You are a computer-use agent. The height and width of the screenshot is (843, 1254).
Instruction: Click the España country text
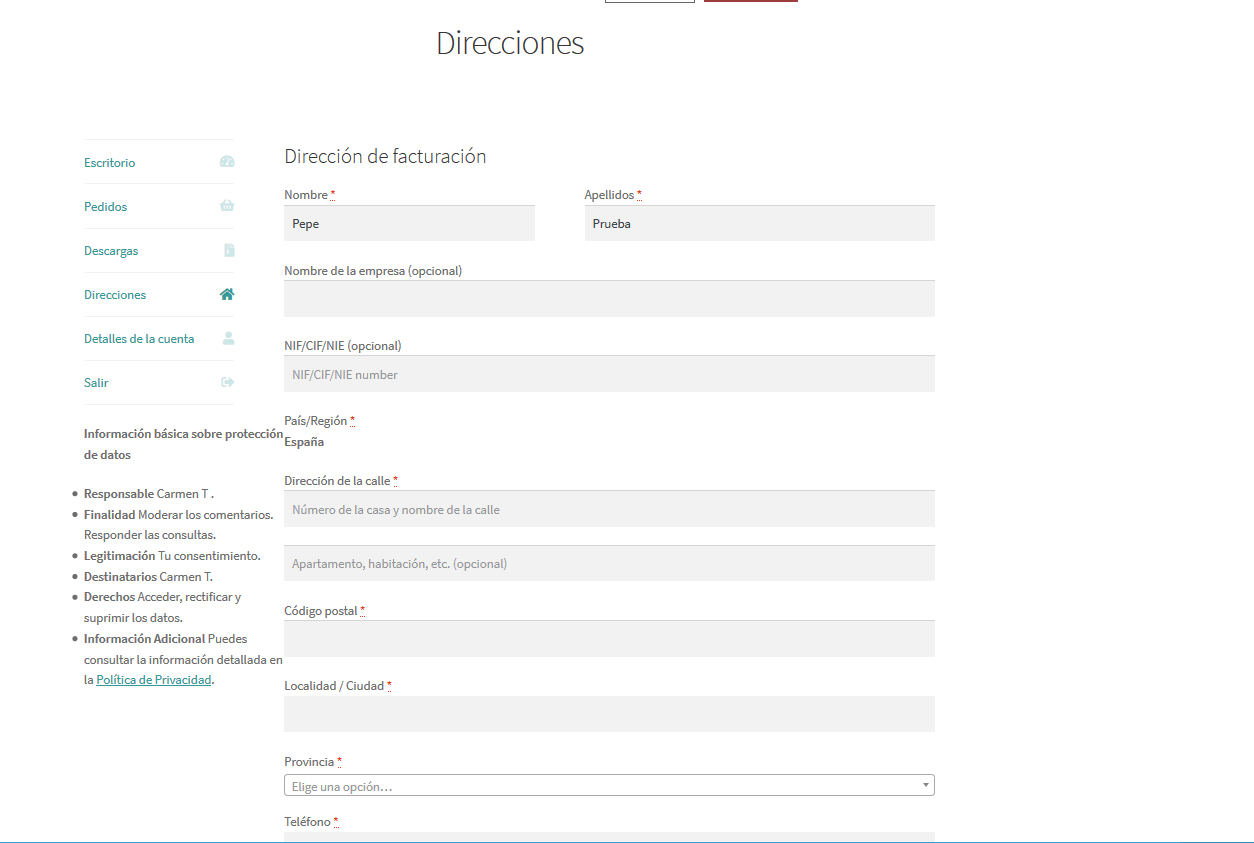click(x=304, y=442)
